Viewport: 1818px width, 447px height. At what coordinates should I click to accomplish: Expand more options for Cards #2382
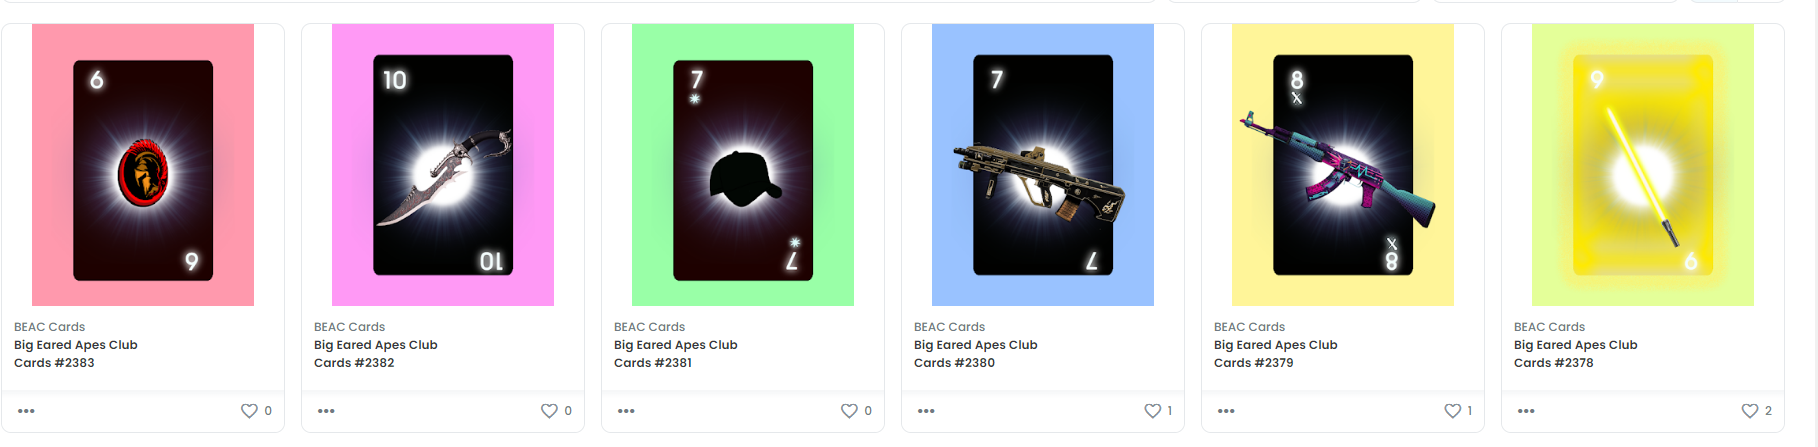326,411
